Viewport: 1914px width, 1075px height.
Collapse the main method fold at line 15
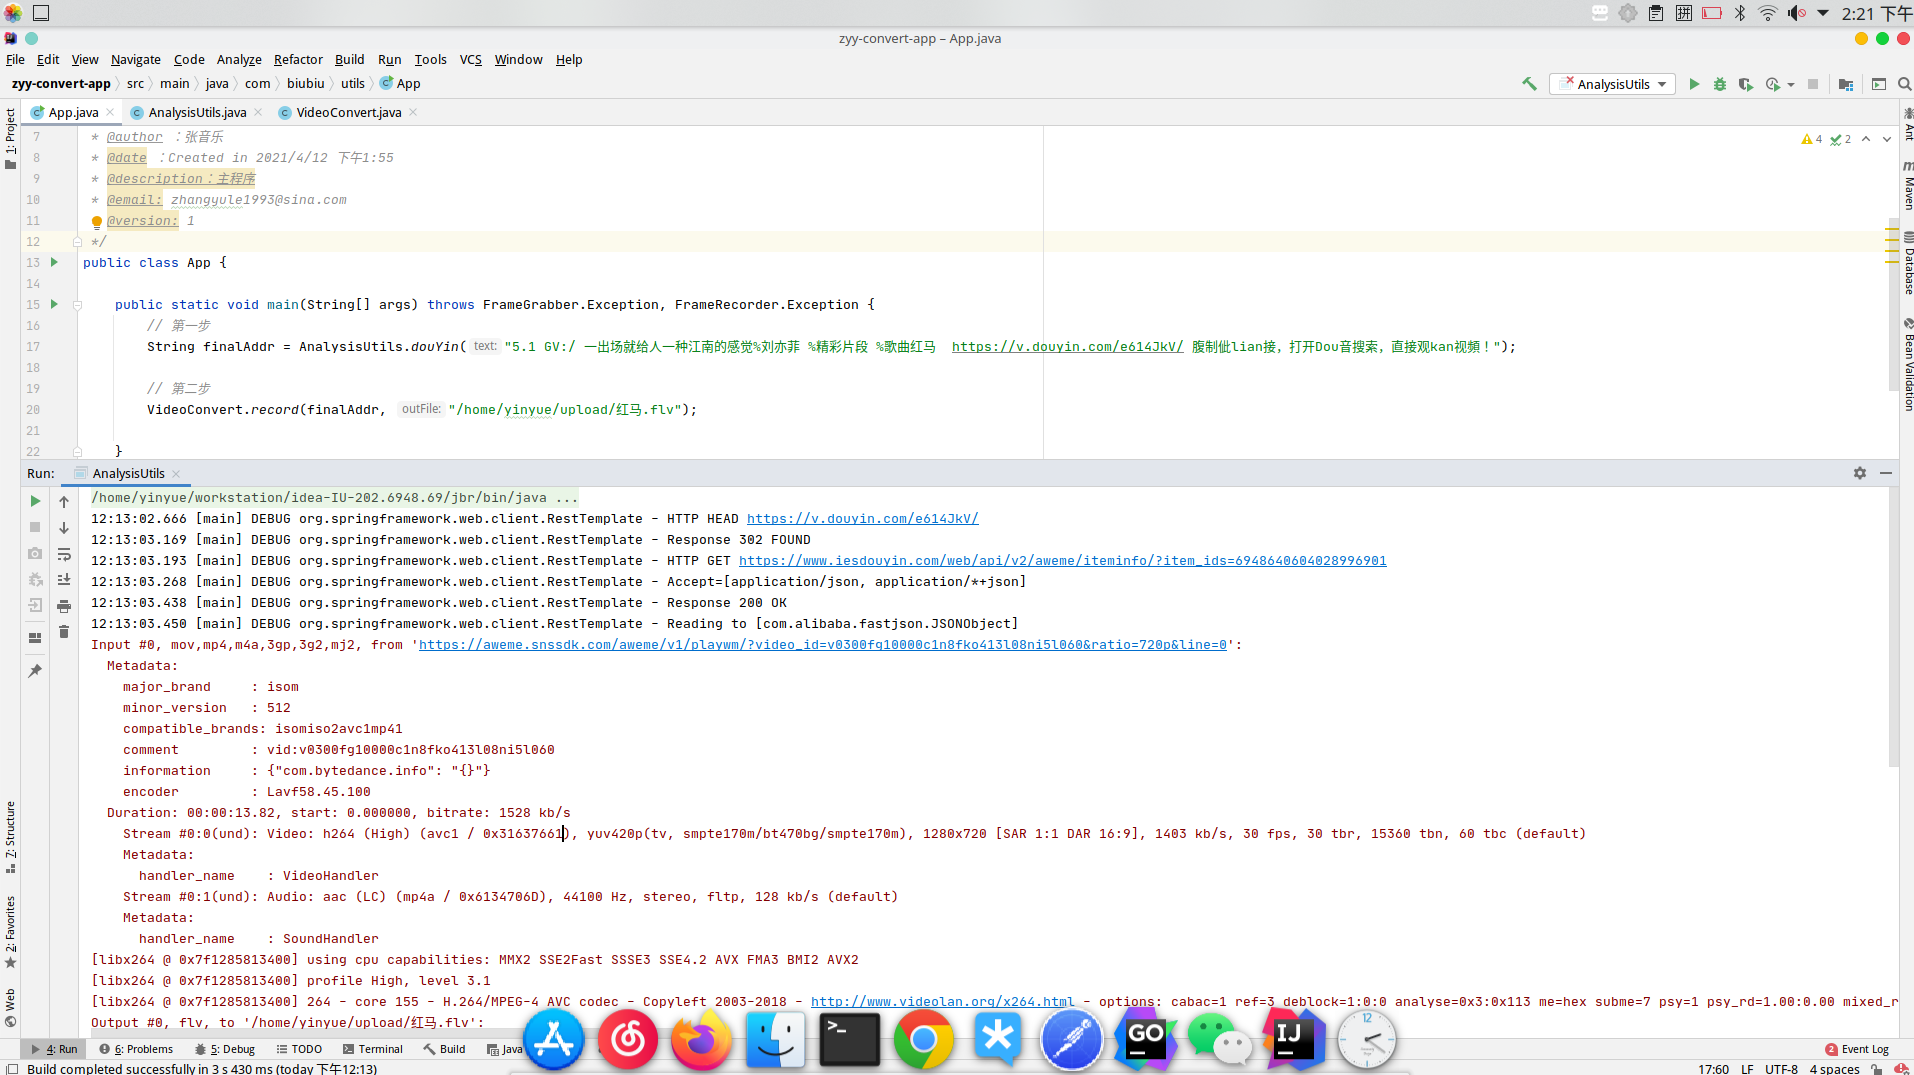(77, 305)
